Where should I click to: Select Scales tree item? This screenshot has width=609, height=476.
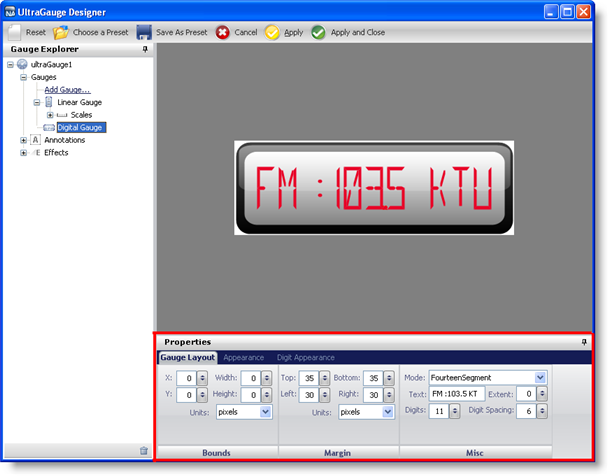pos(81,115)
